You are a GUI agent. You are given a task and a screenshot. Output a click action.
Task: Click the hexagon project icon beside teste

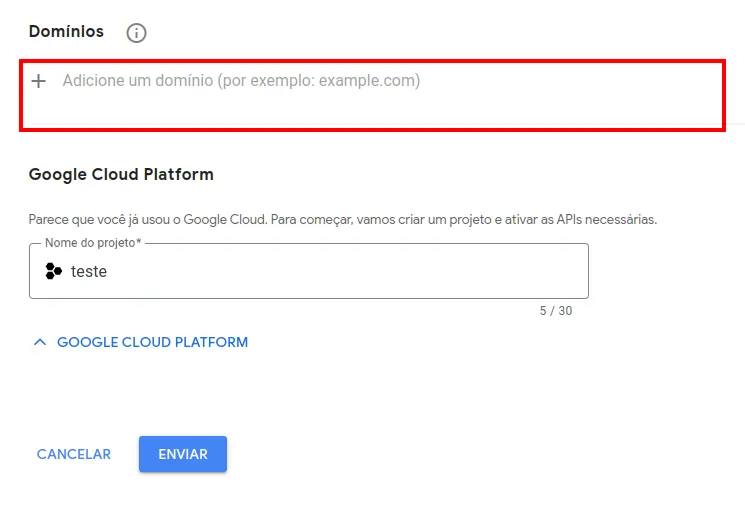pos(54,271)
